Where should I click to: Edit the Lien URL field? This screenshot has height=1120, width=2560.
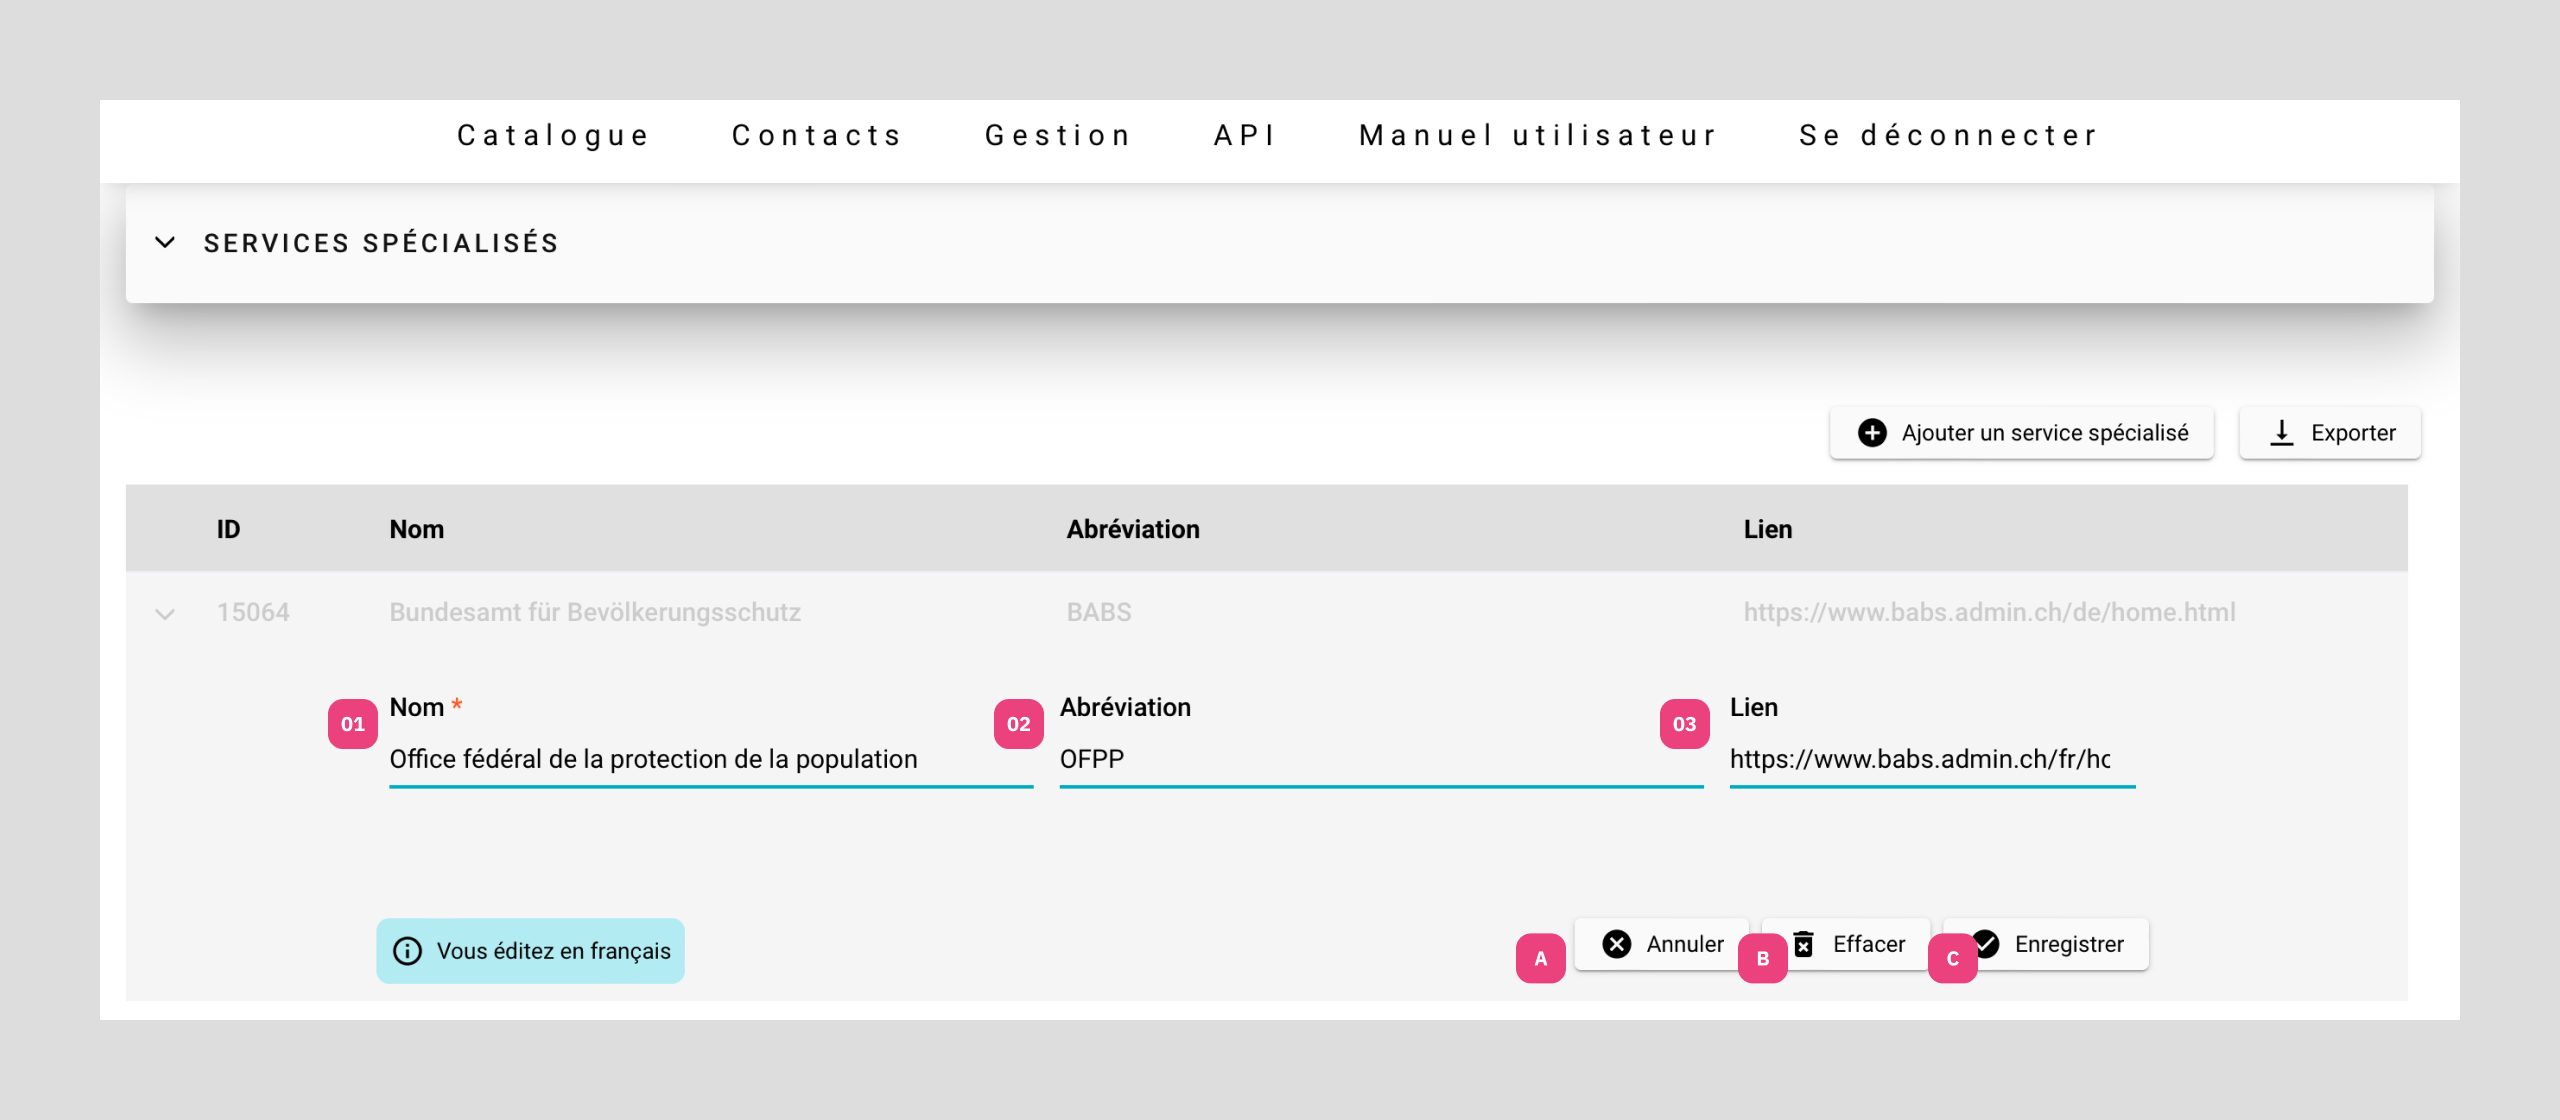(x=1930, y=760)
